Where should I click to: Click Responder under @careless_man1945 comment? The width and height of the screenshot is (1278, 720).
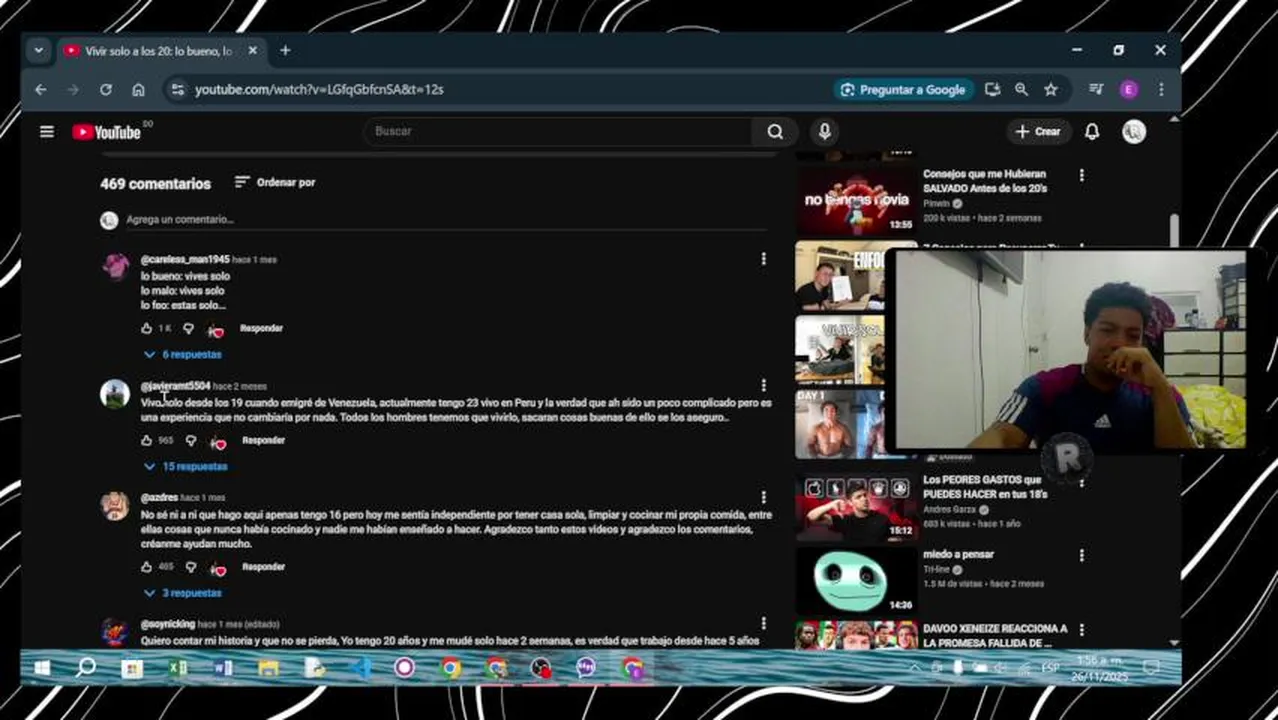pos(261,328)
